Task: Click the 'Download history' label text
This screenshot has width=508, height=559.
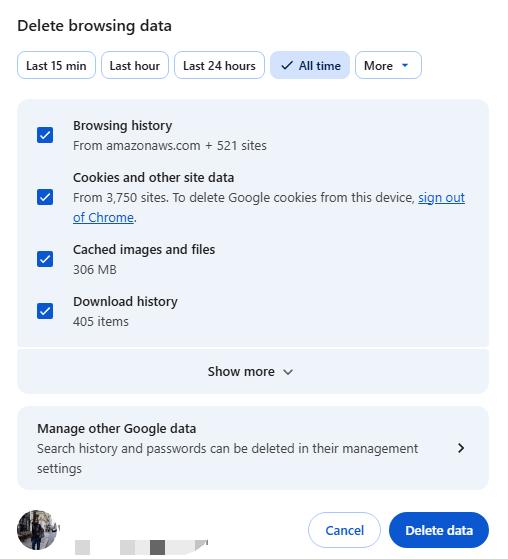Action: coord(125,302)
